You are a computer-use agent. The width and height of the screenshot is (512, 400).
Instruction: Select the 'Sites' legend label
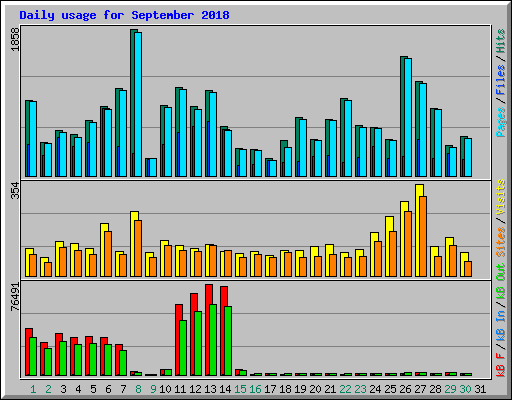(501, 242)
